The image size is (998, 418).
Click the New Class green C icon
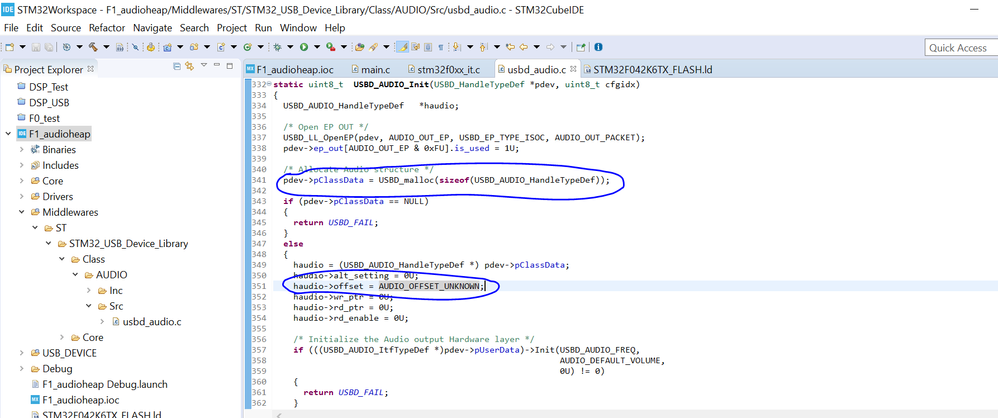click(x=247, y=47)
